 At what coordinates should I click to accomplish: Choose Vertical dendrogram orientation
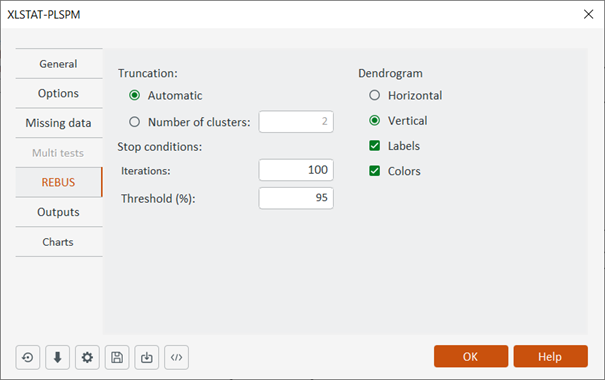(x=374, y=121)
